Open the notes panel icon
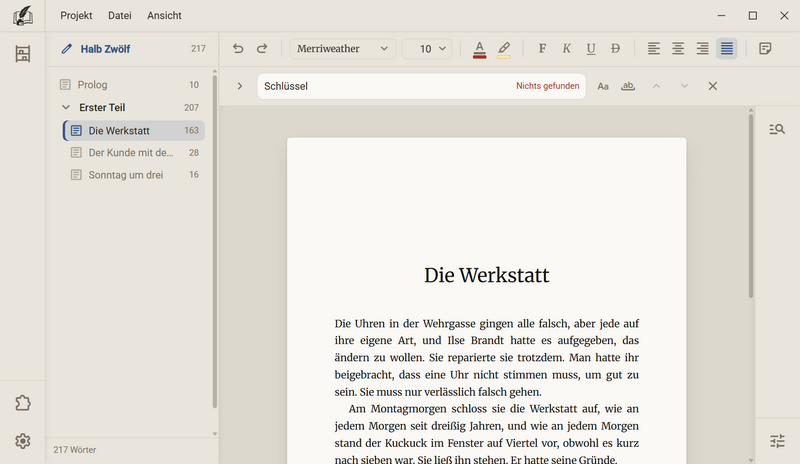This screenshot has height=464, width=800. [765, 48]
